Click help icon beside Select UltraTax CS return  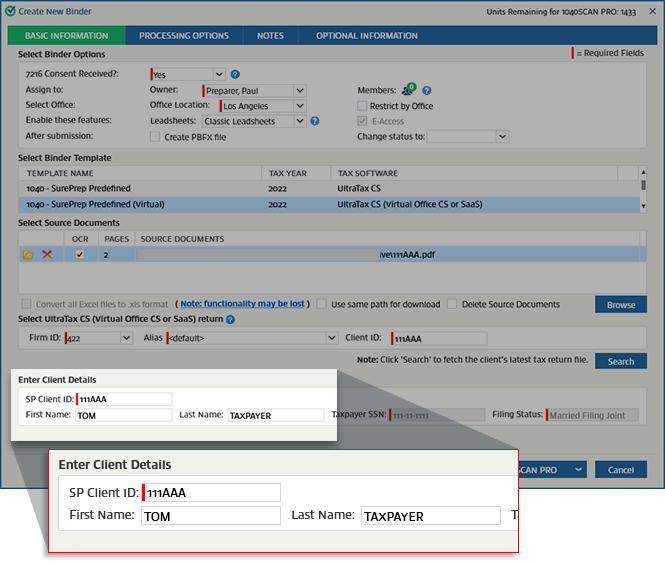(x=231, y=319)
